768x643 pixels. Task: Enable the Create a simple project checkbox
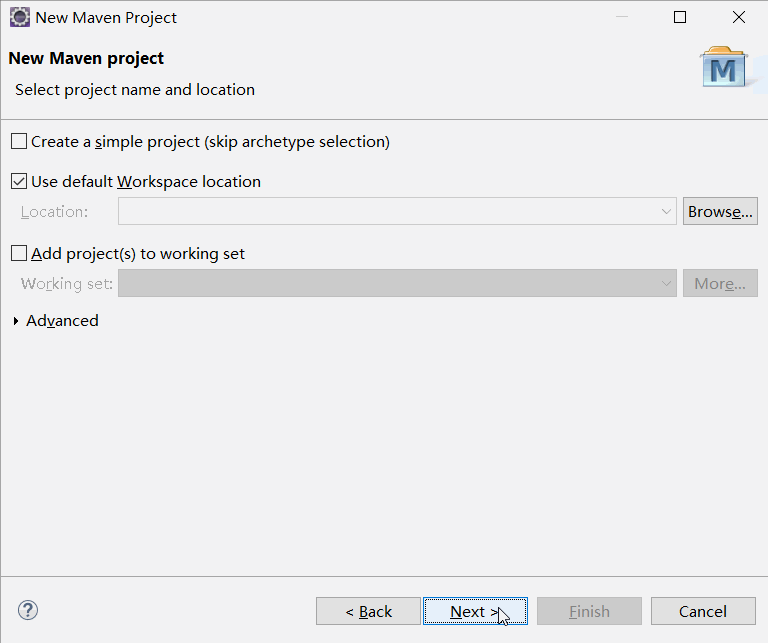19,142
